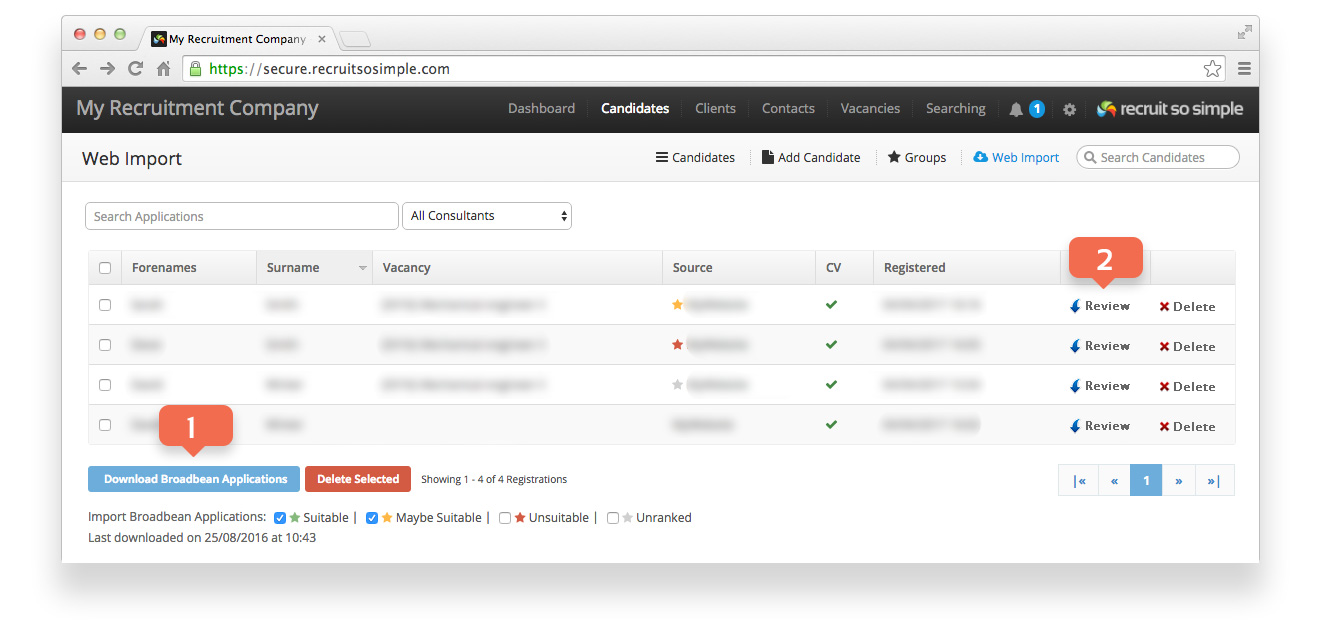
Task: Click the red star in the Source column
Action: click(x=677, y=345)
